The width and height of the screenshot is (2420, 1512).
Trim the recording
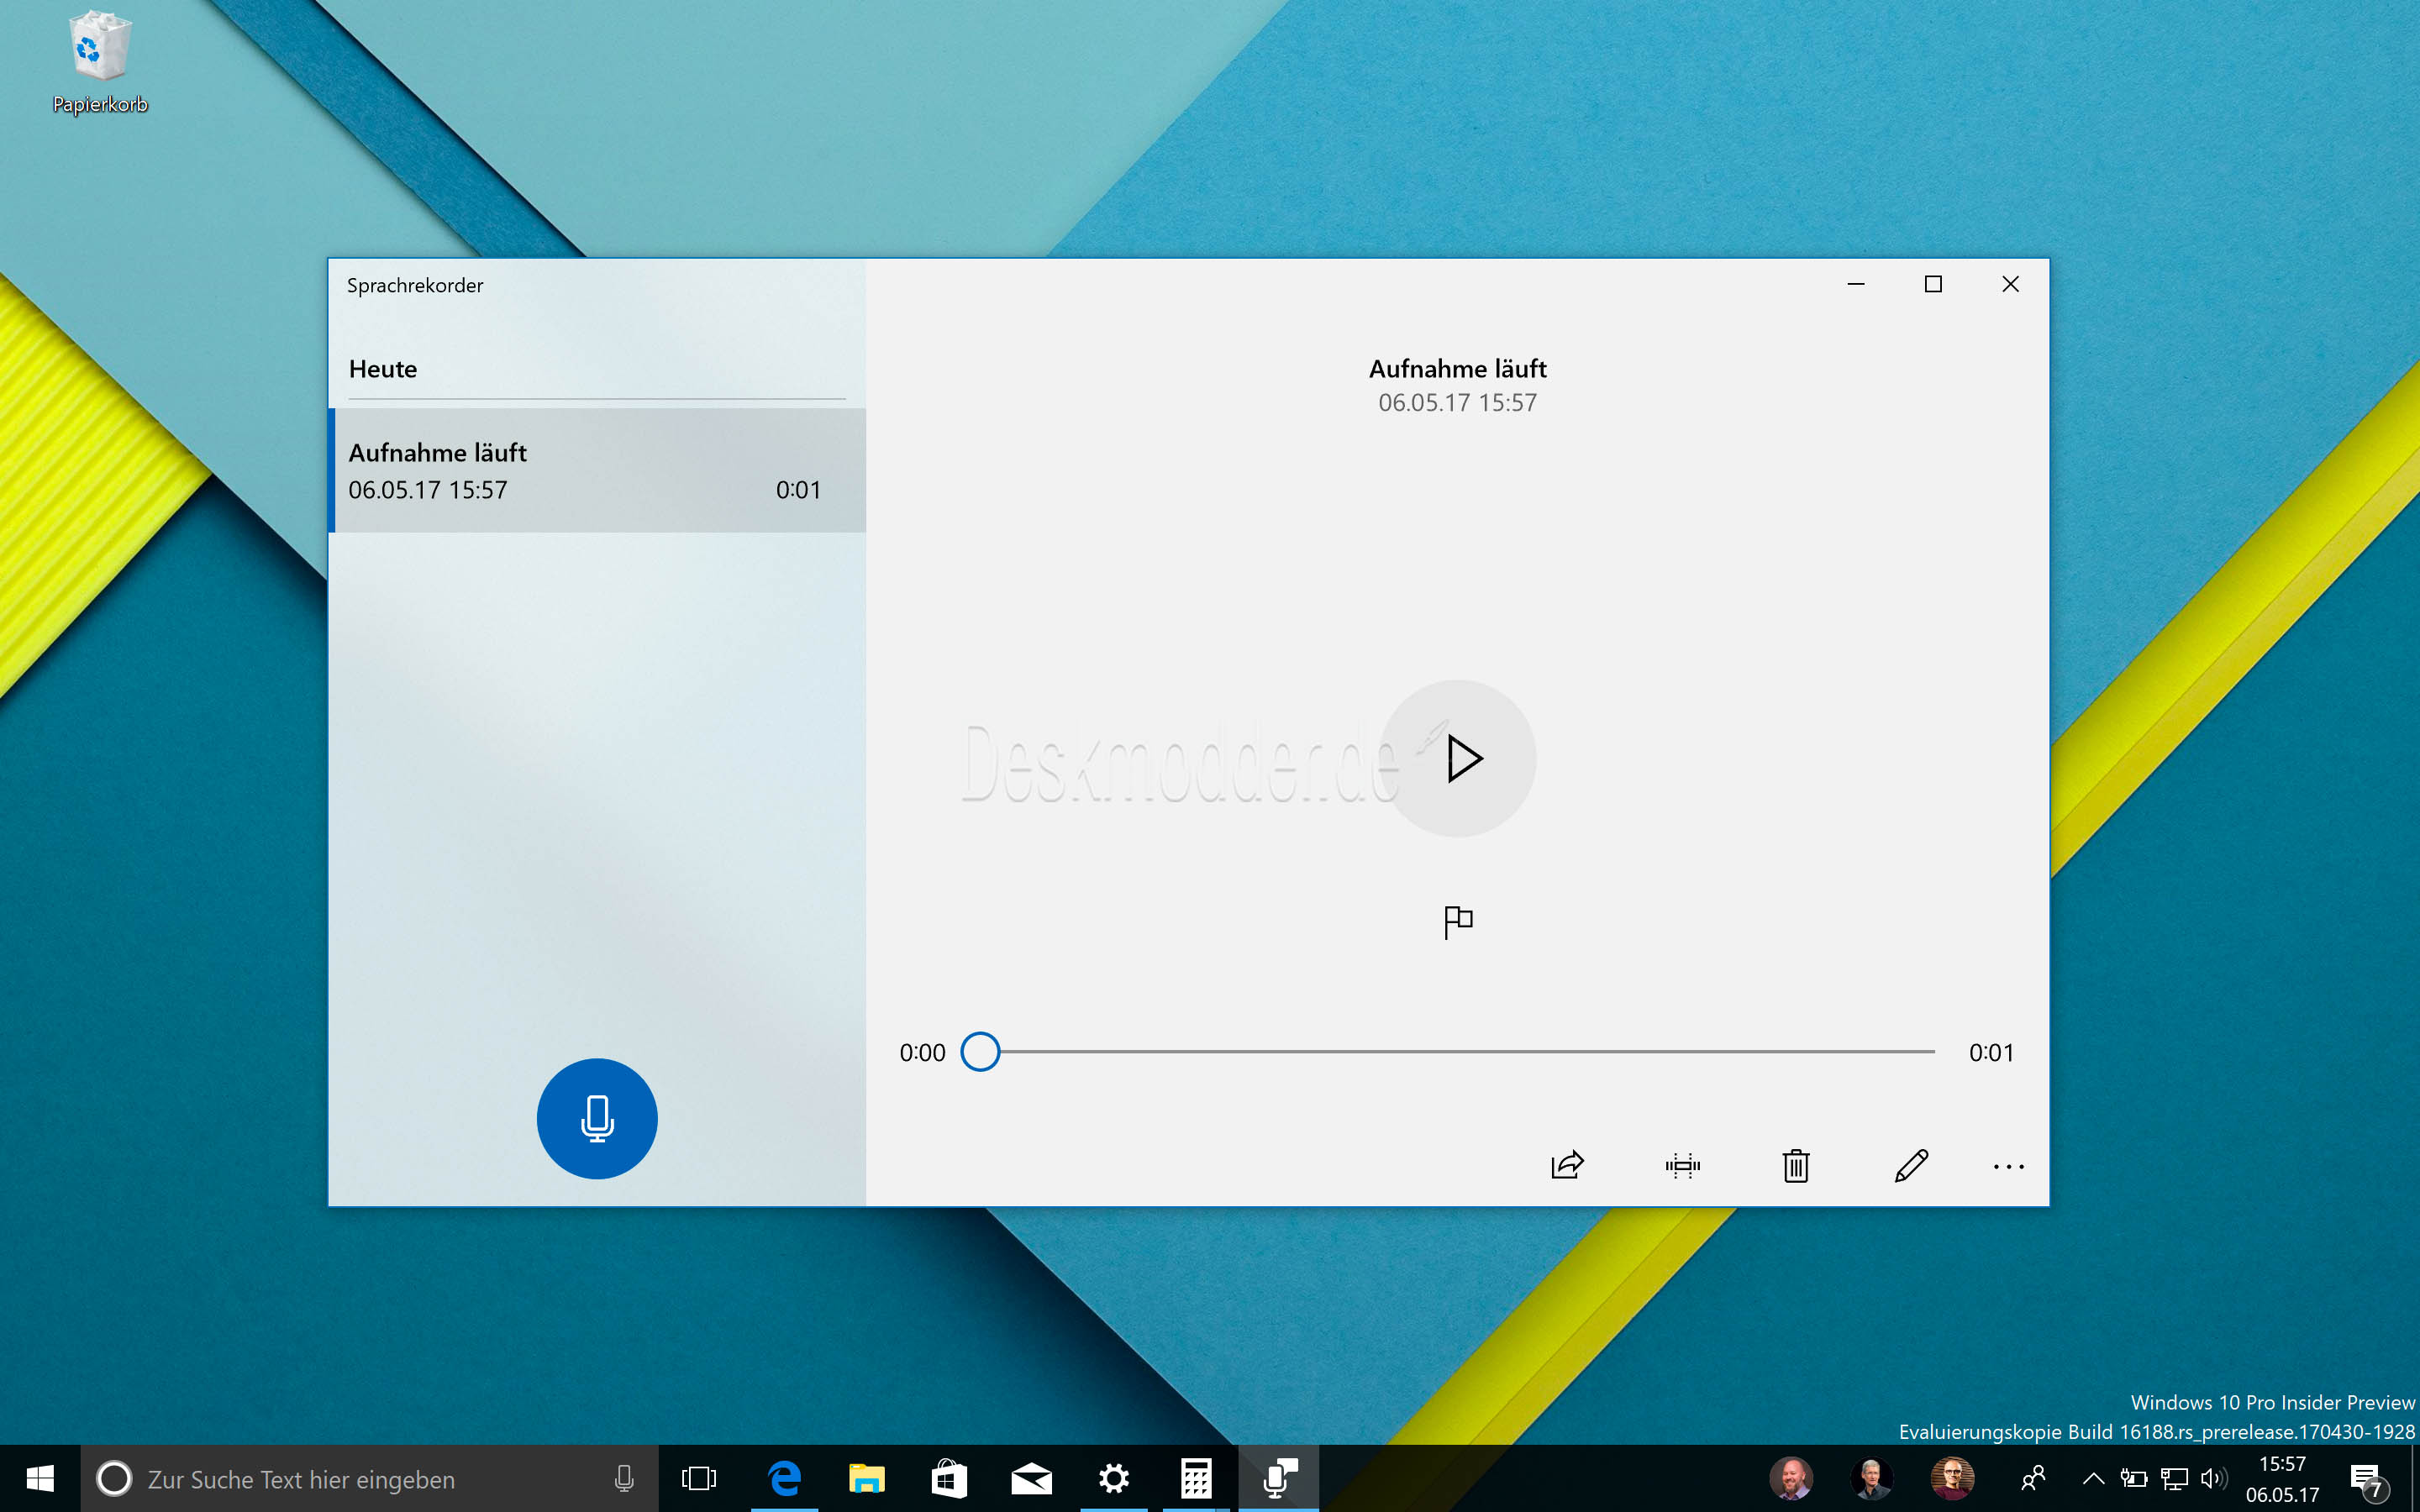(x=1682, y=1165)
